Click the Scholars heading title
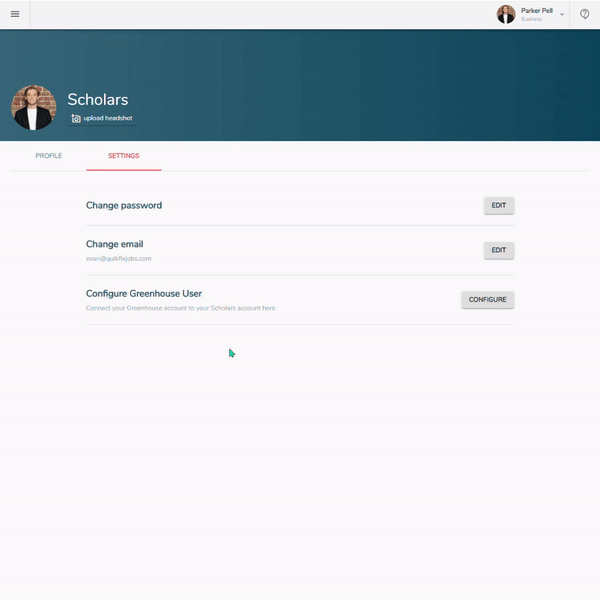Image resolution: width=600 pixels, height=600 pixels. point(98,99)
